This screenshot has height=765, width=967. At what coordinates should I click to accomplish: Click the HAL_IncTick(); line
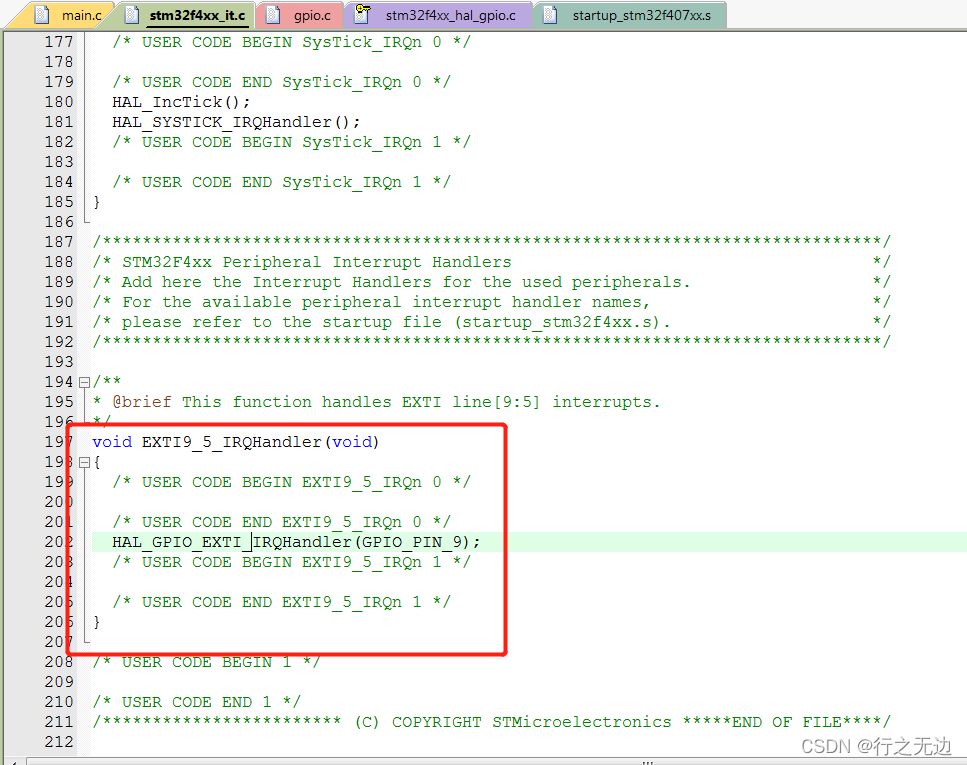coord(181,102)
